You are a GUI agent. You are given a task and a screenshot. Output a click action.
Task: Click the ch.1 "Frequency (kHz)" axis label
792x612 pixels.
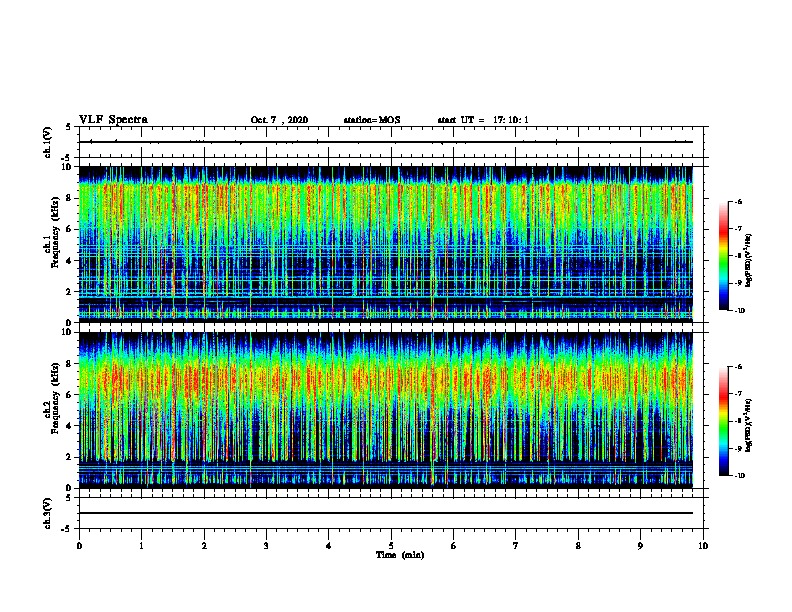(x=55, y=232)
